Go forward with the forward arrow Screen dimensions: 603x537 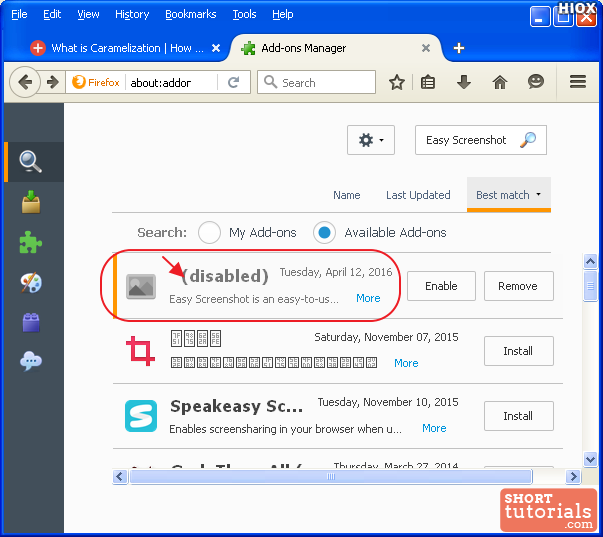pyautogui.click(x=53, y=82)
